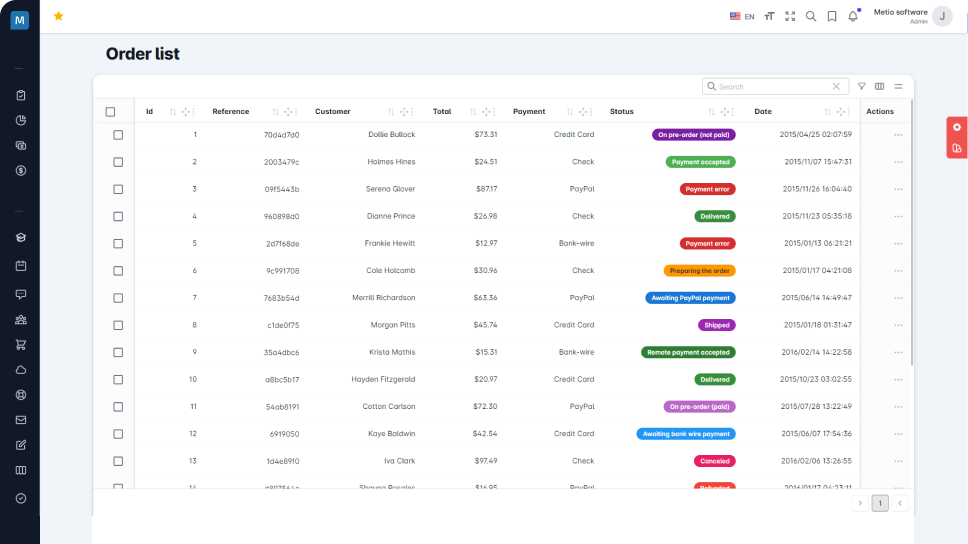Click the left arrow pagination button

tap(900, 503)
